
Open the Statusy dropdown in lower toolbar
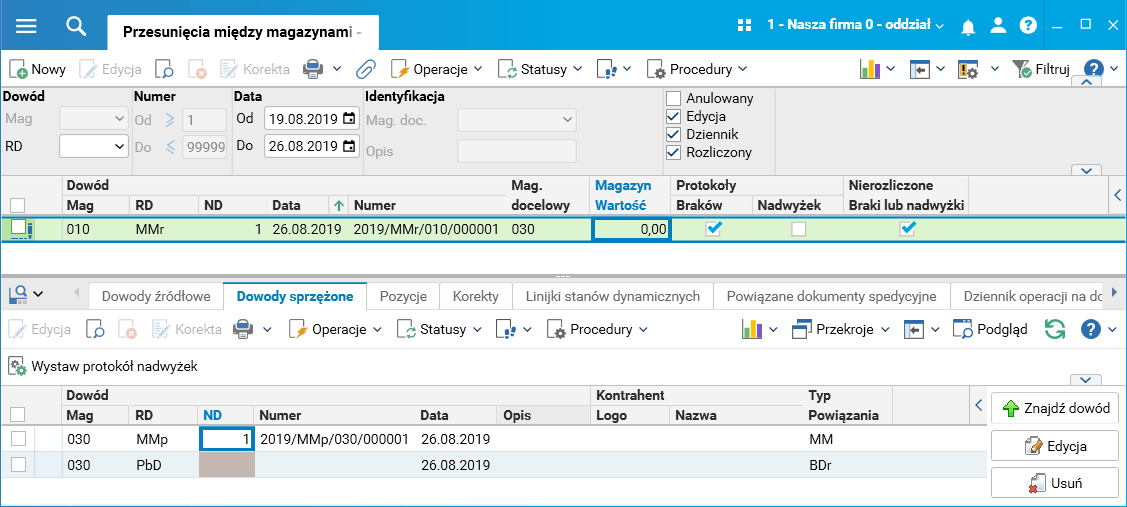[439, 329]
